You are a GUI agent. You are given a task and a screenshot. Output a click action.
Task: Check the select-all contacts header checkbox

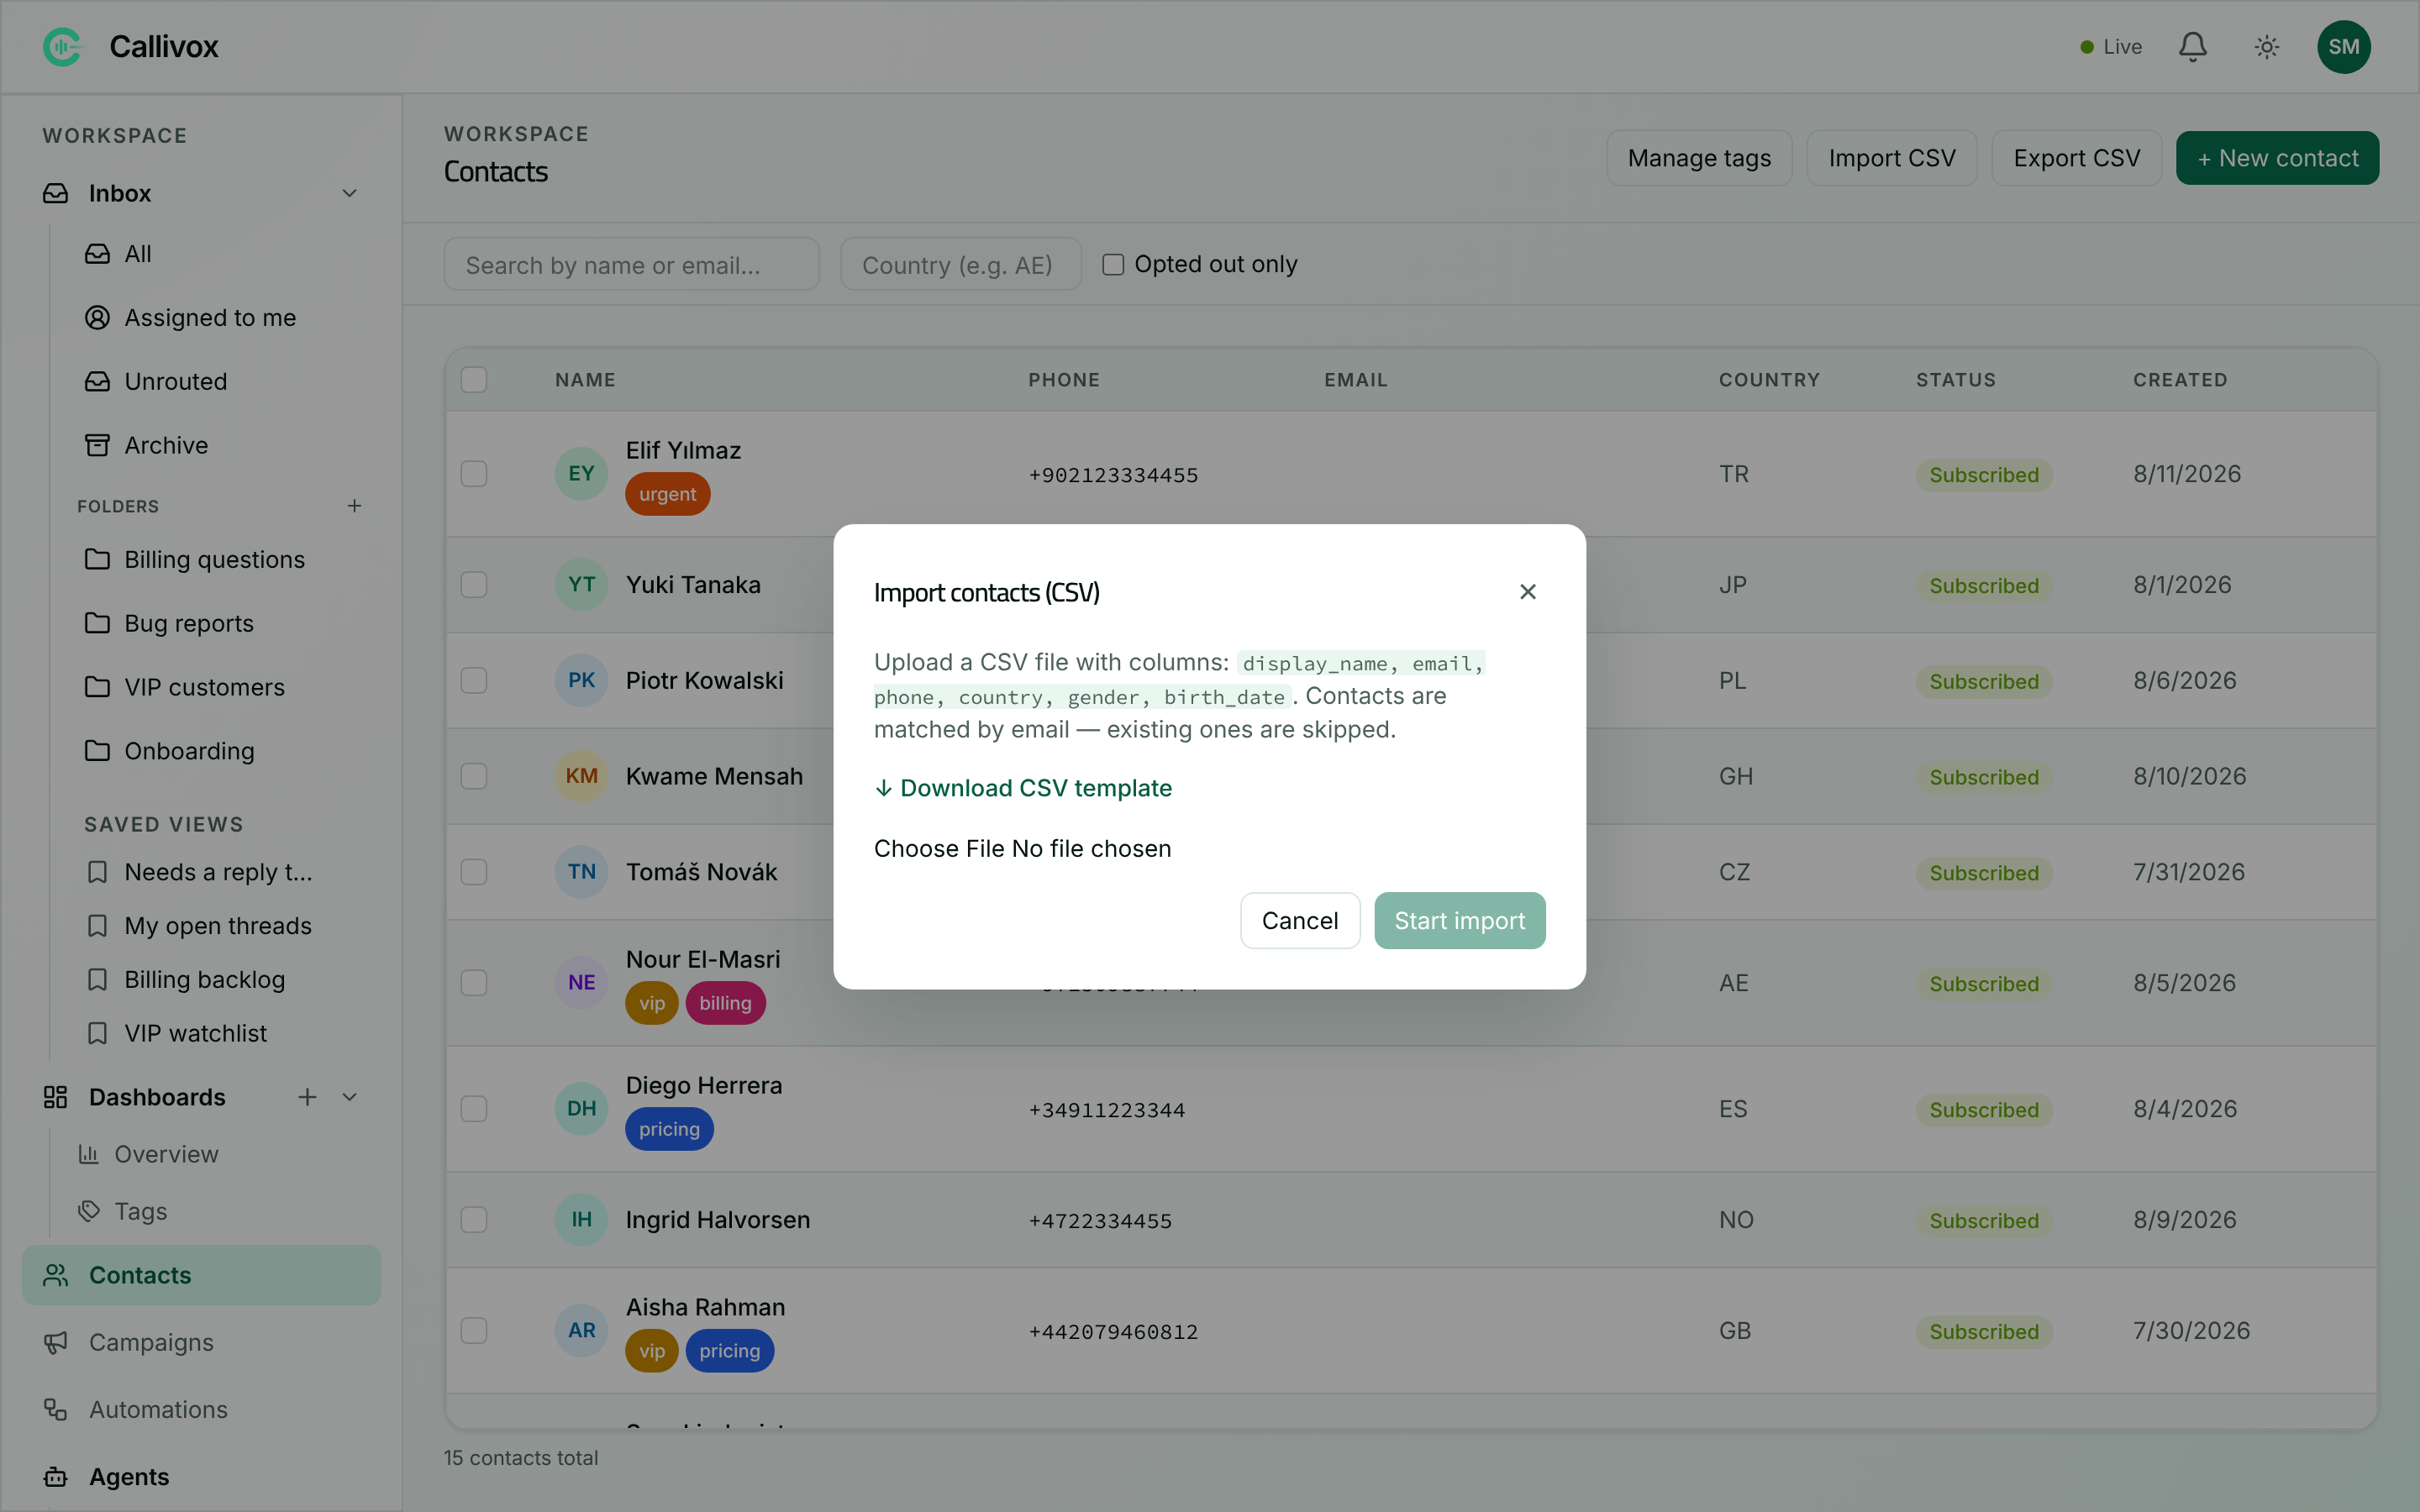click(x=474, y=380)
